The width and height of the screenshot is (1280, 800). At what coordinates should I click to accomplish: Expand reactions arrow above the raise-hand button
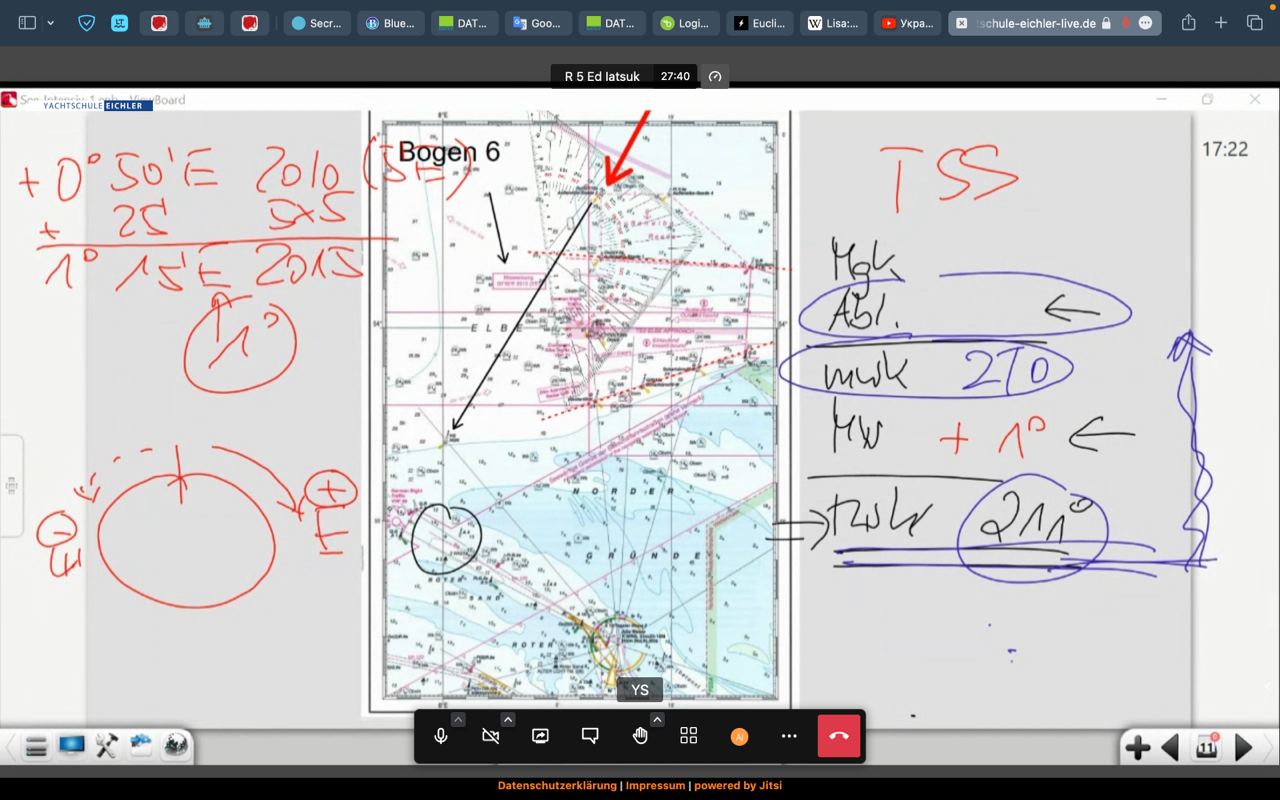coord(657,719)
